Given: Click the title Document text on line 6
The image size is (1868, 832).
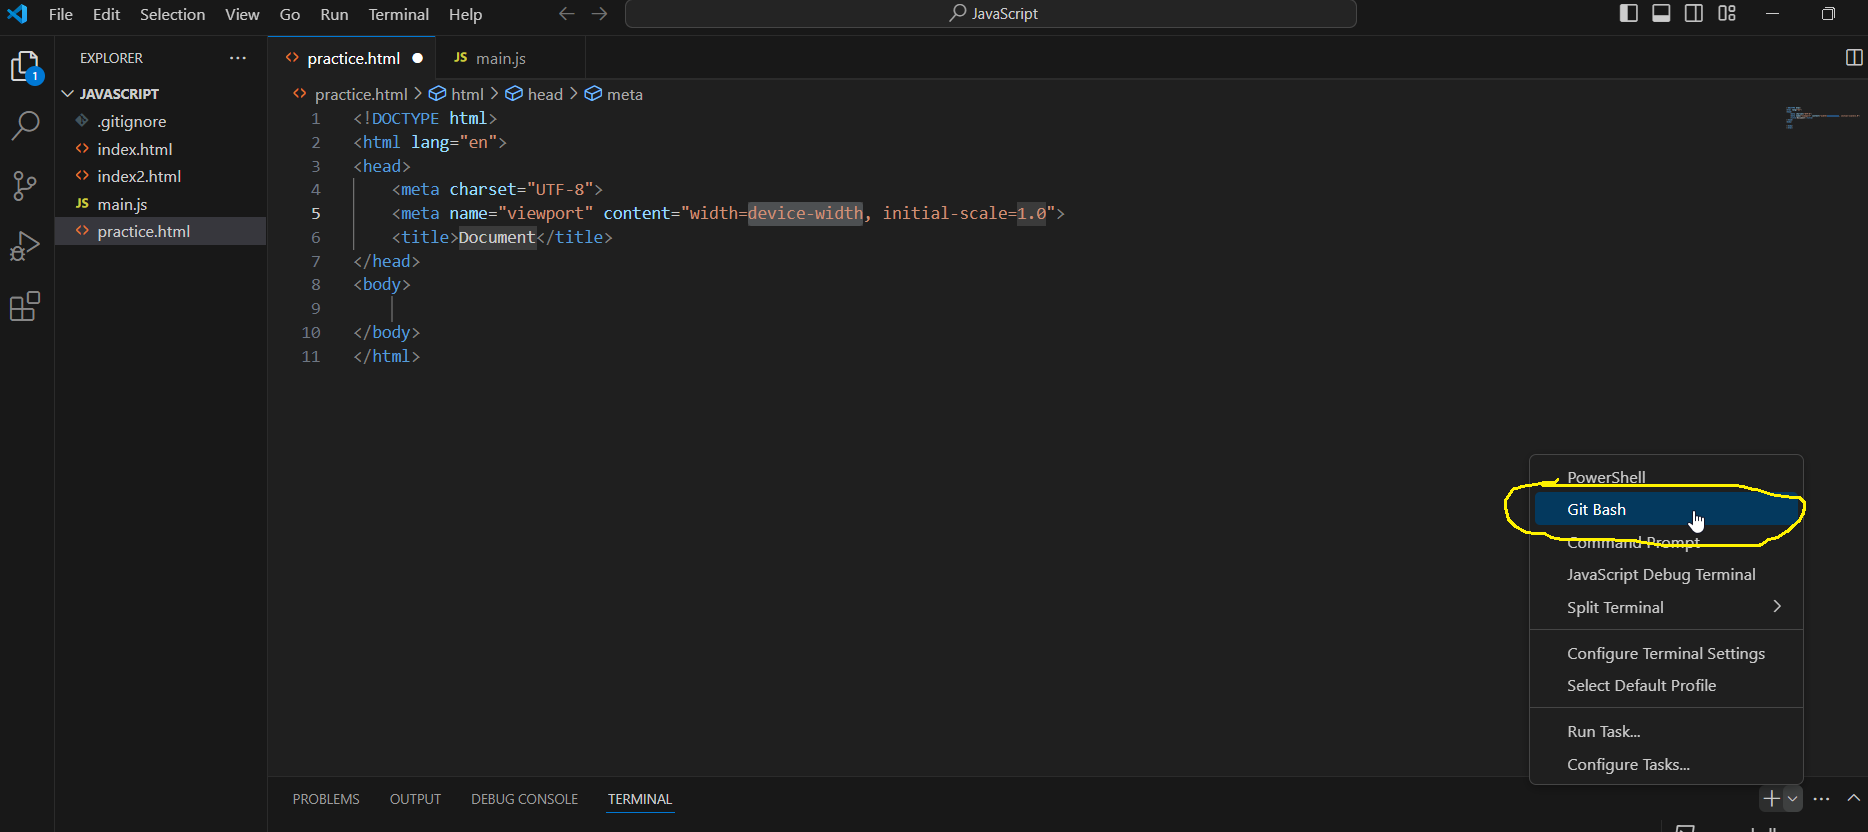Looking at the screenshot, I should (497, 237).
